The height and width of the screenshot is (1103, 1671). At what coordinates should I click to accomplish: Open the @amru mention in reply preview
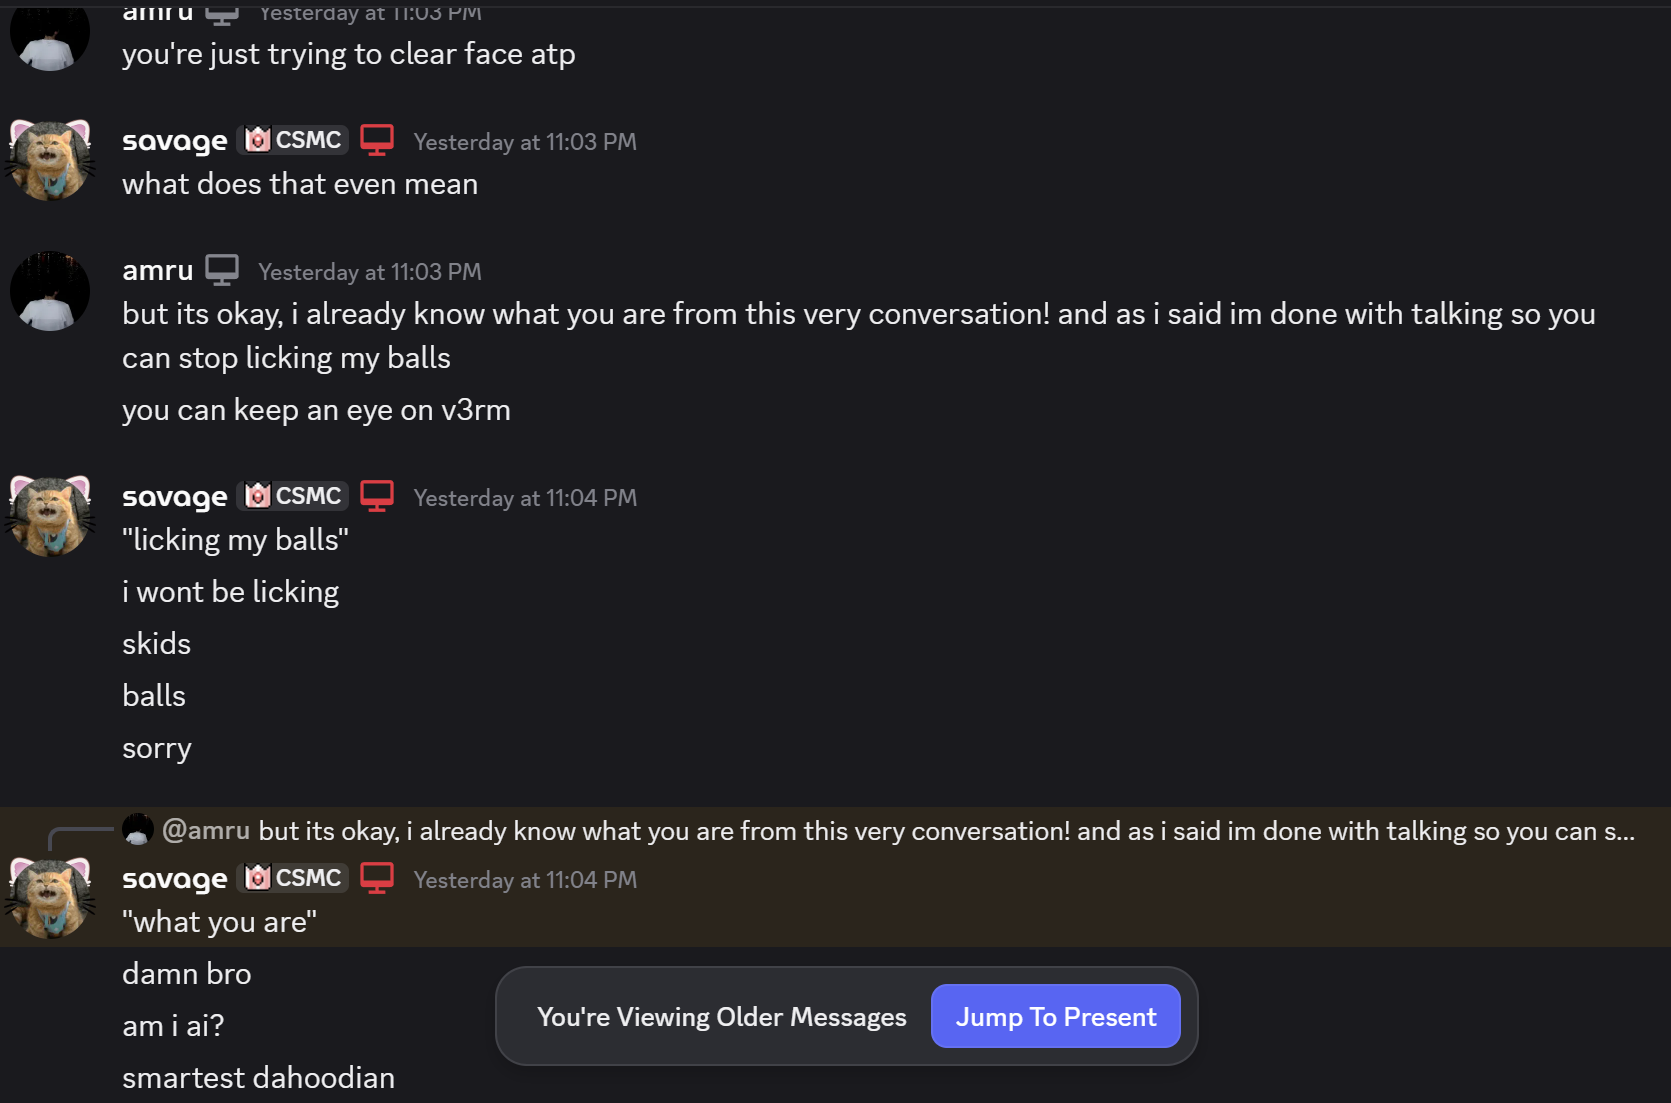[205, 830]
